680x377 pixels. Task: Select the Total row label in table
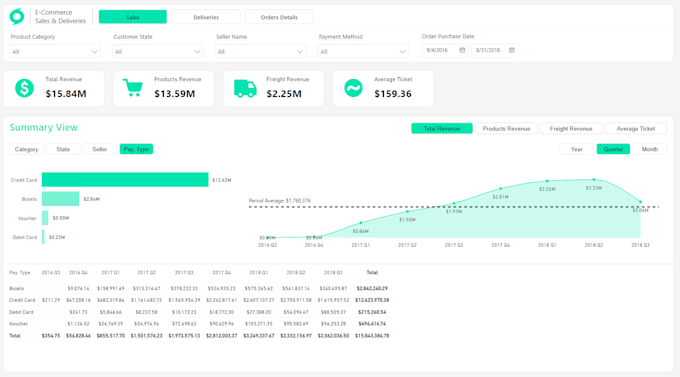(x=15, y=336)
